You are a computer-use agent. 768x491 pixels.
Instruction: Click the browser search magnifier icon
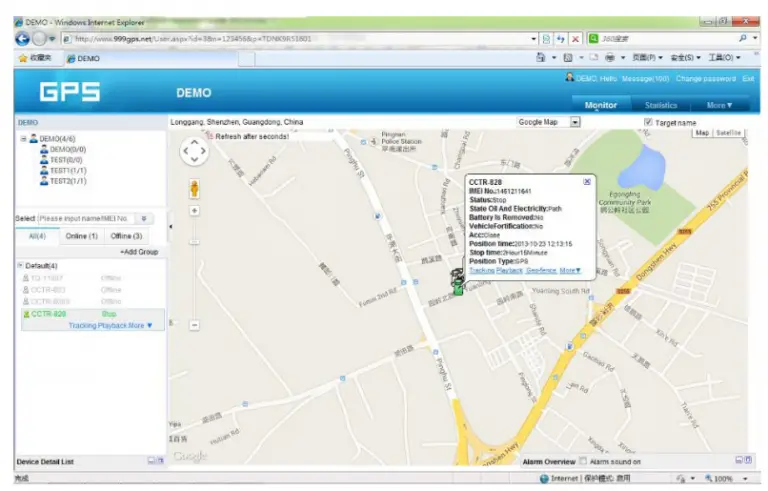click(743, 38)
